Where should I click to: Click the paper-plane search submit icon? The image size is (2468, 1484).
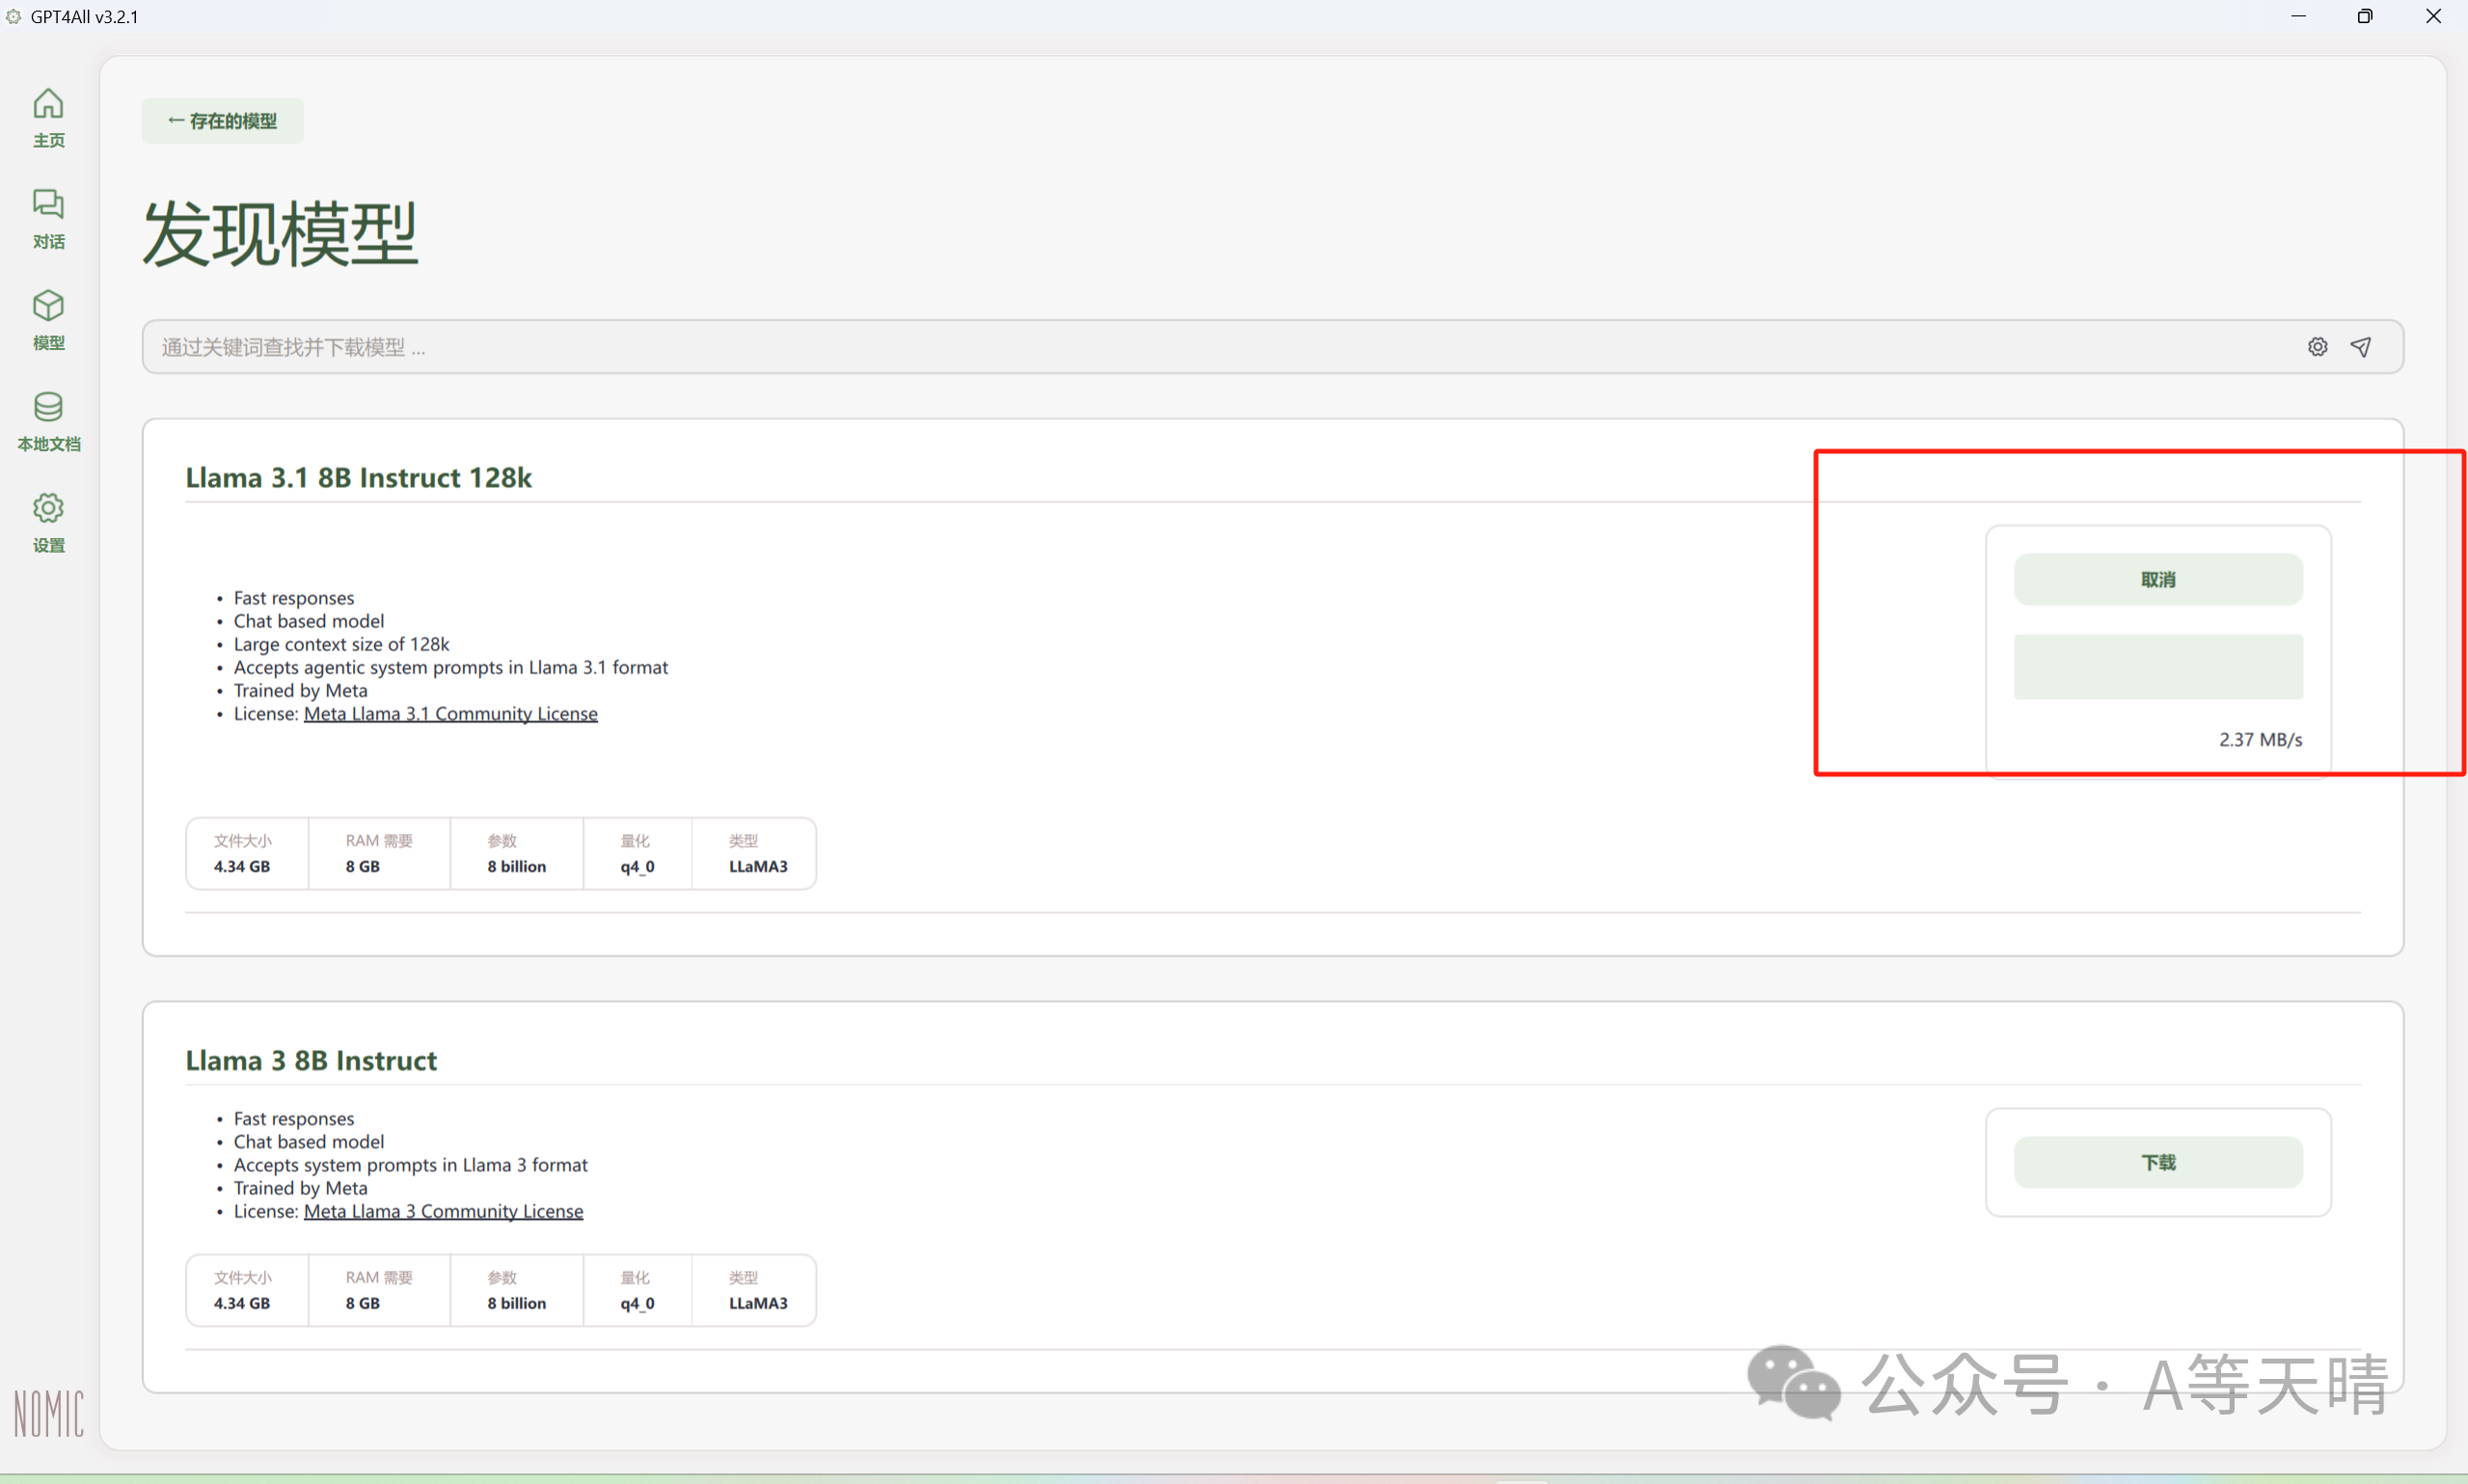[x=2360, y=347]
